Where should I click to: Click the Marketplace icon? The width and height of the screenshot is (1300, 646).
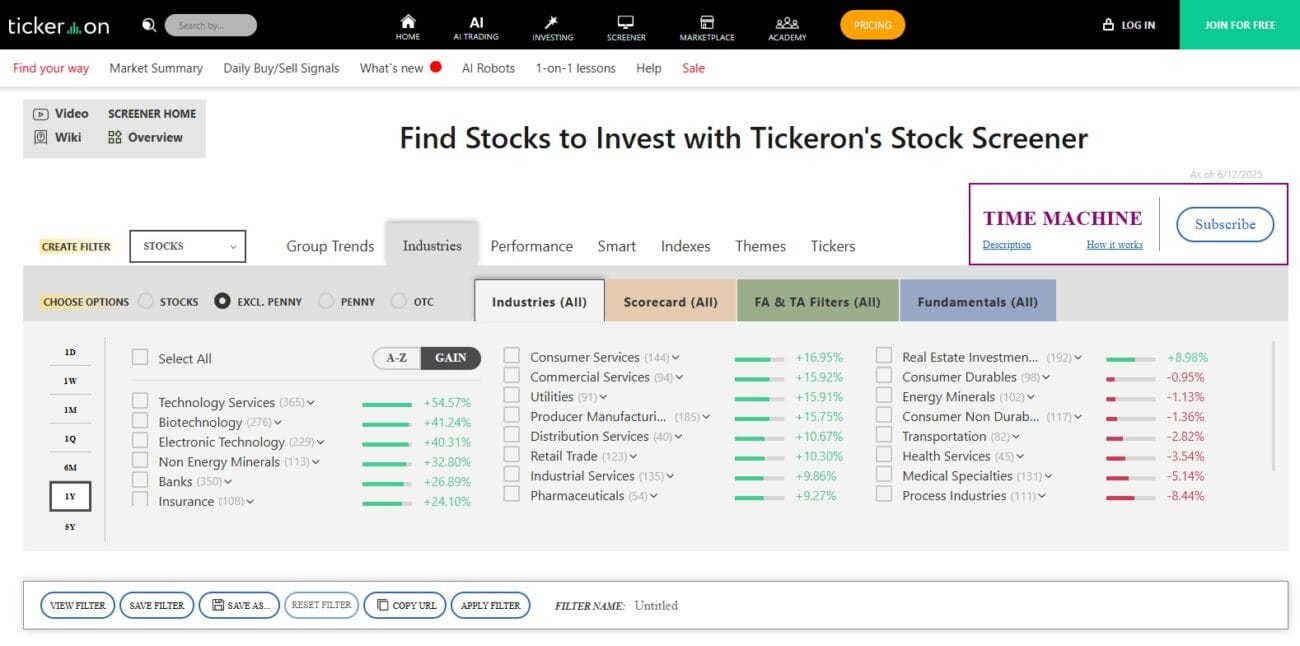(707, 20)
